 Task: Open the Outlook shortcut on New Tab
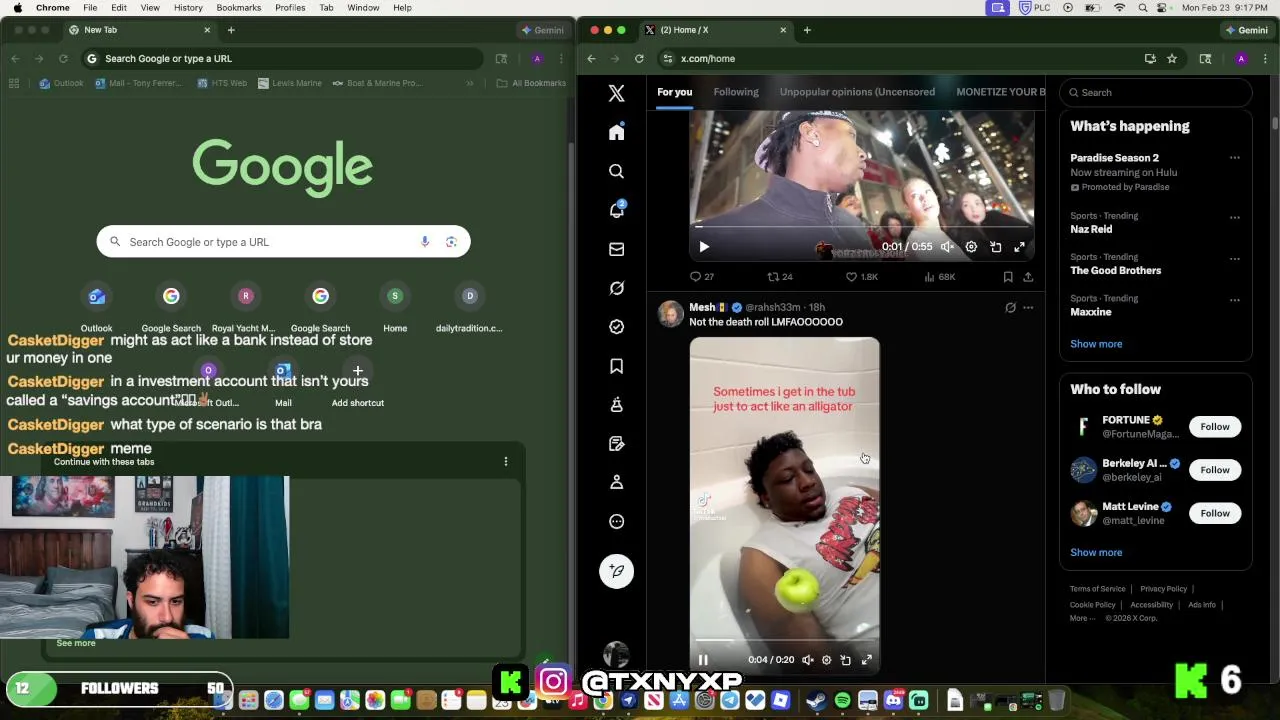click(x=97, y=305)
